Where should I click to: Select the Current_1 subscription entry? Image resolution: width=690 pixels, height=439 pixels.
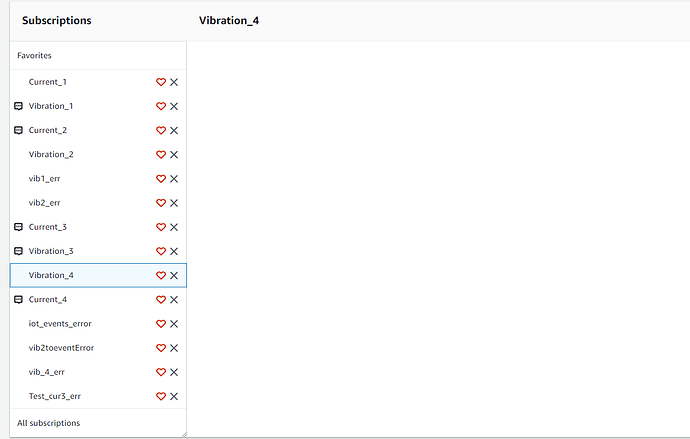click(x=98, y=82)
